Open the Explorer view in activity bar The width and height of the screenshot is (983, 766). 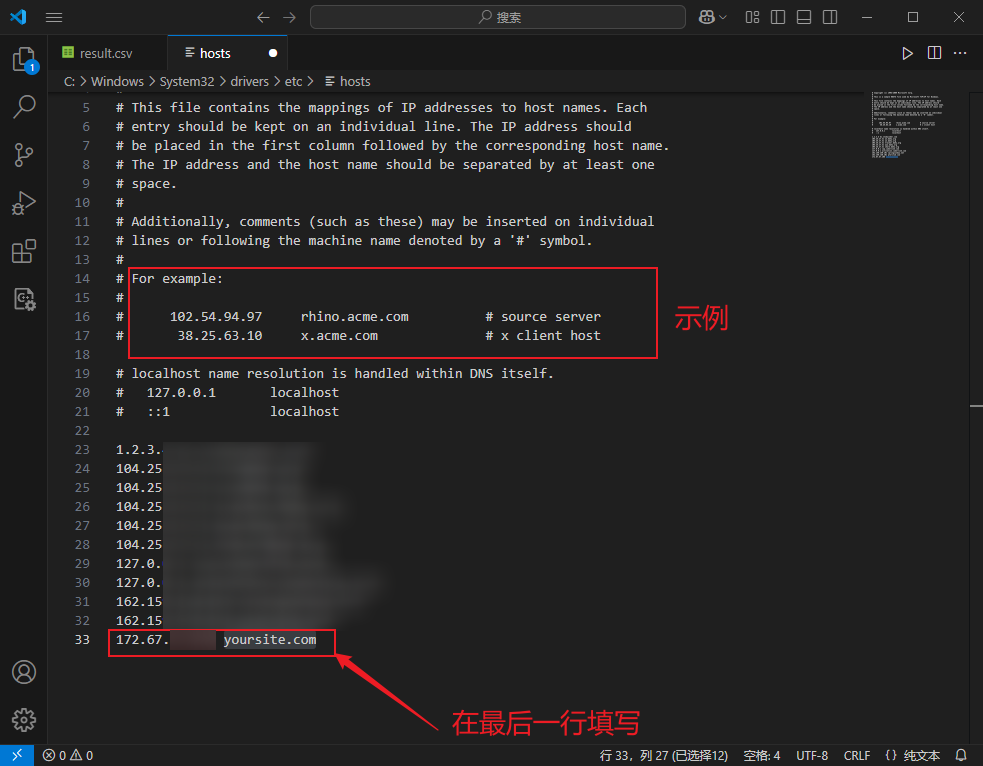click(x=24, y=60)
